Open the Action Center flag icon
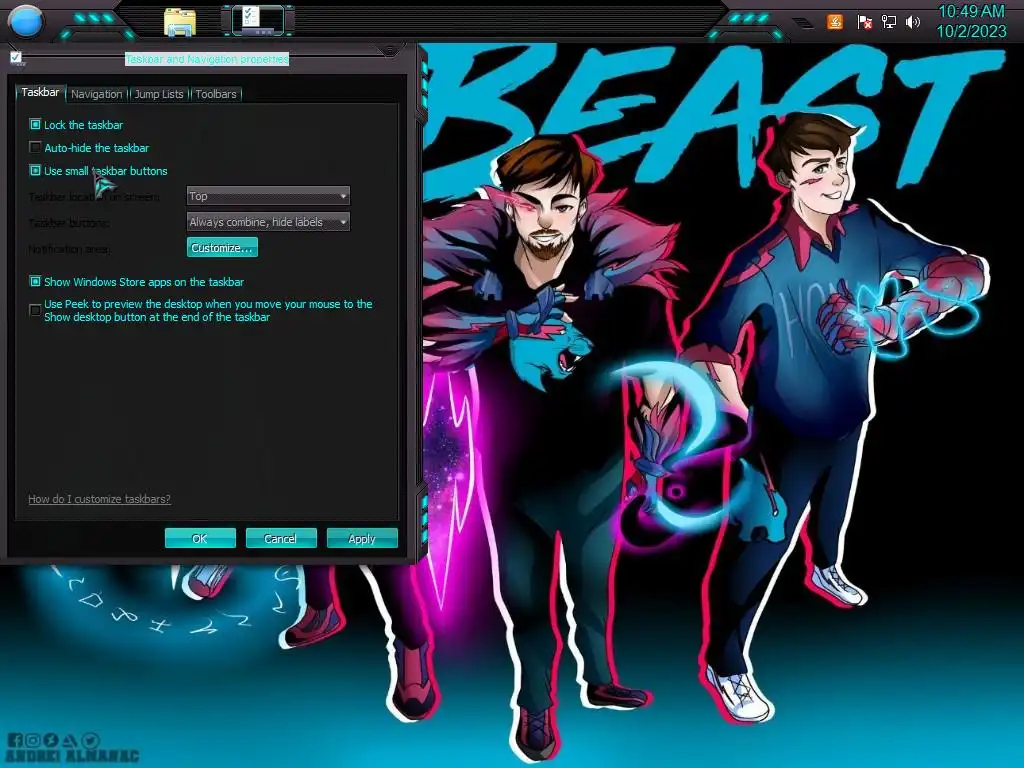This screenshot has height=768, width=1024. [864, 22]
